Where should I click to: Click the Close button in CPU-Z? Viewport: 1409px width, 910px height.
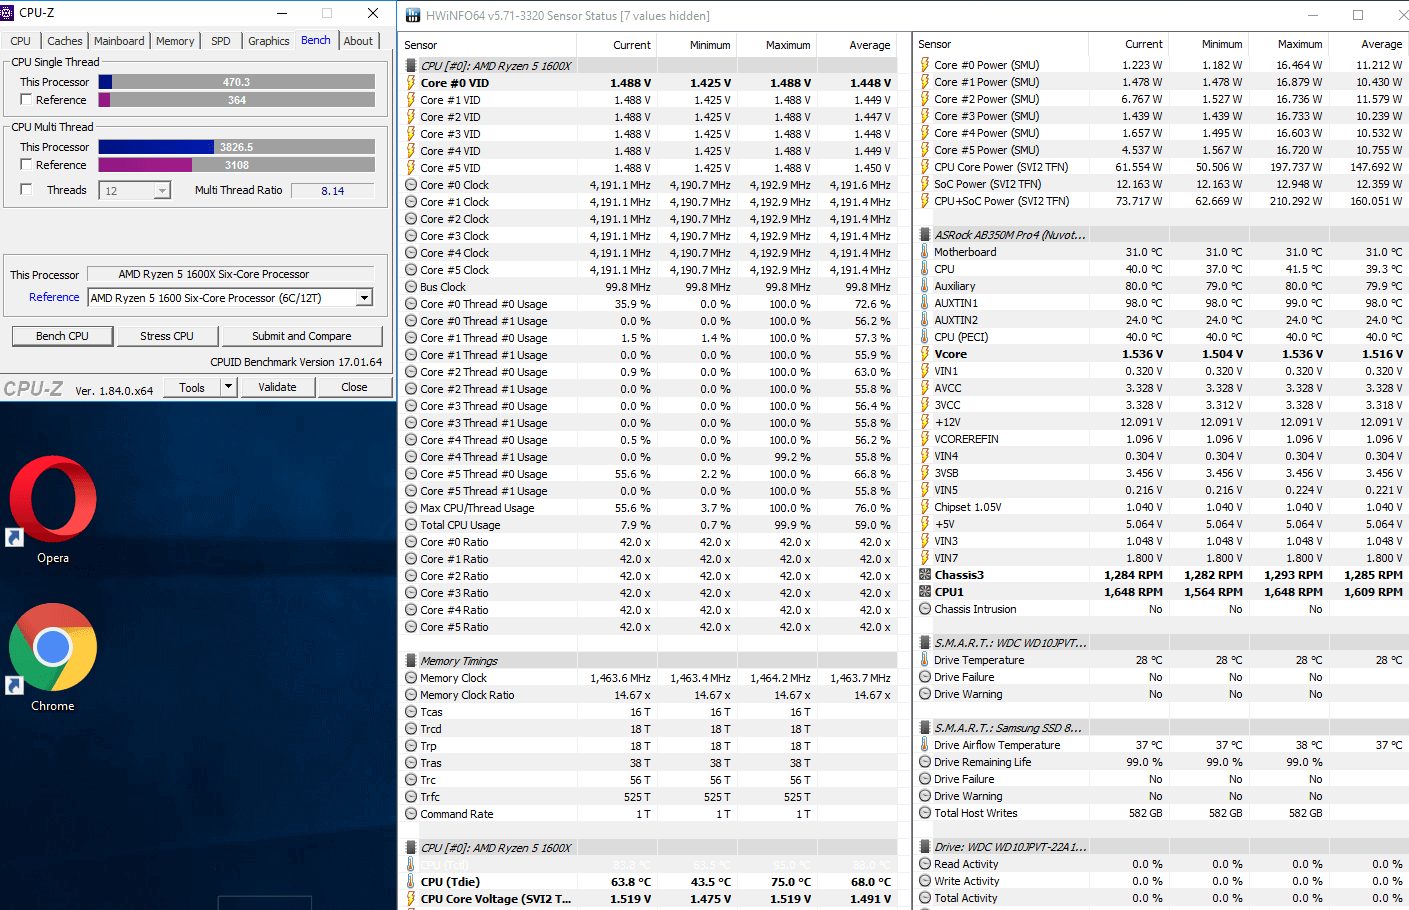pos(354,387)
